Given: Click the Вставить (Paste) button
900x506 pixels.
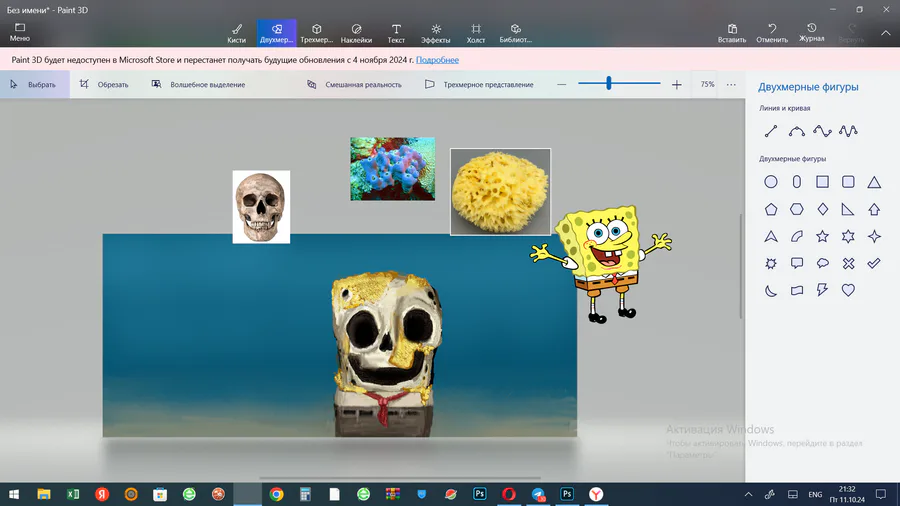Looking at the screenshot, I should point(732,33).
